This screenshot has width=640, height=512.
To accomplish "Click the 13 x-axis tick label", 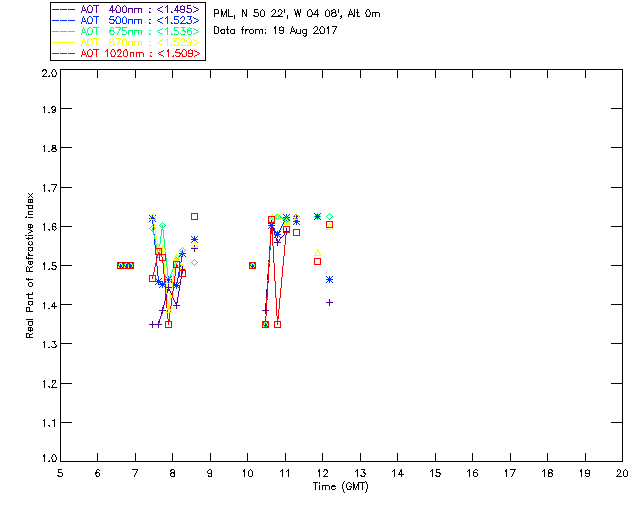I will pyautogui.click(x=360, y=473).
